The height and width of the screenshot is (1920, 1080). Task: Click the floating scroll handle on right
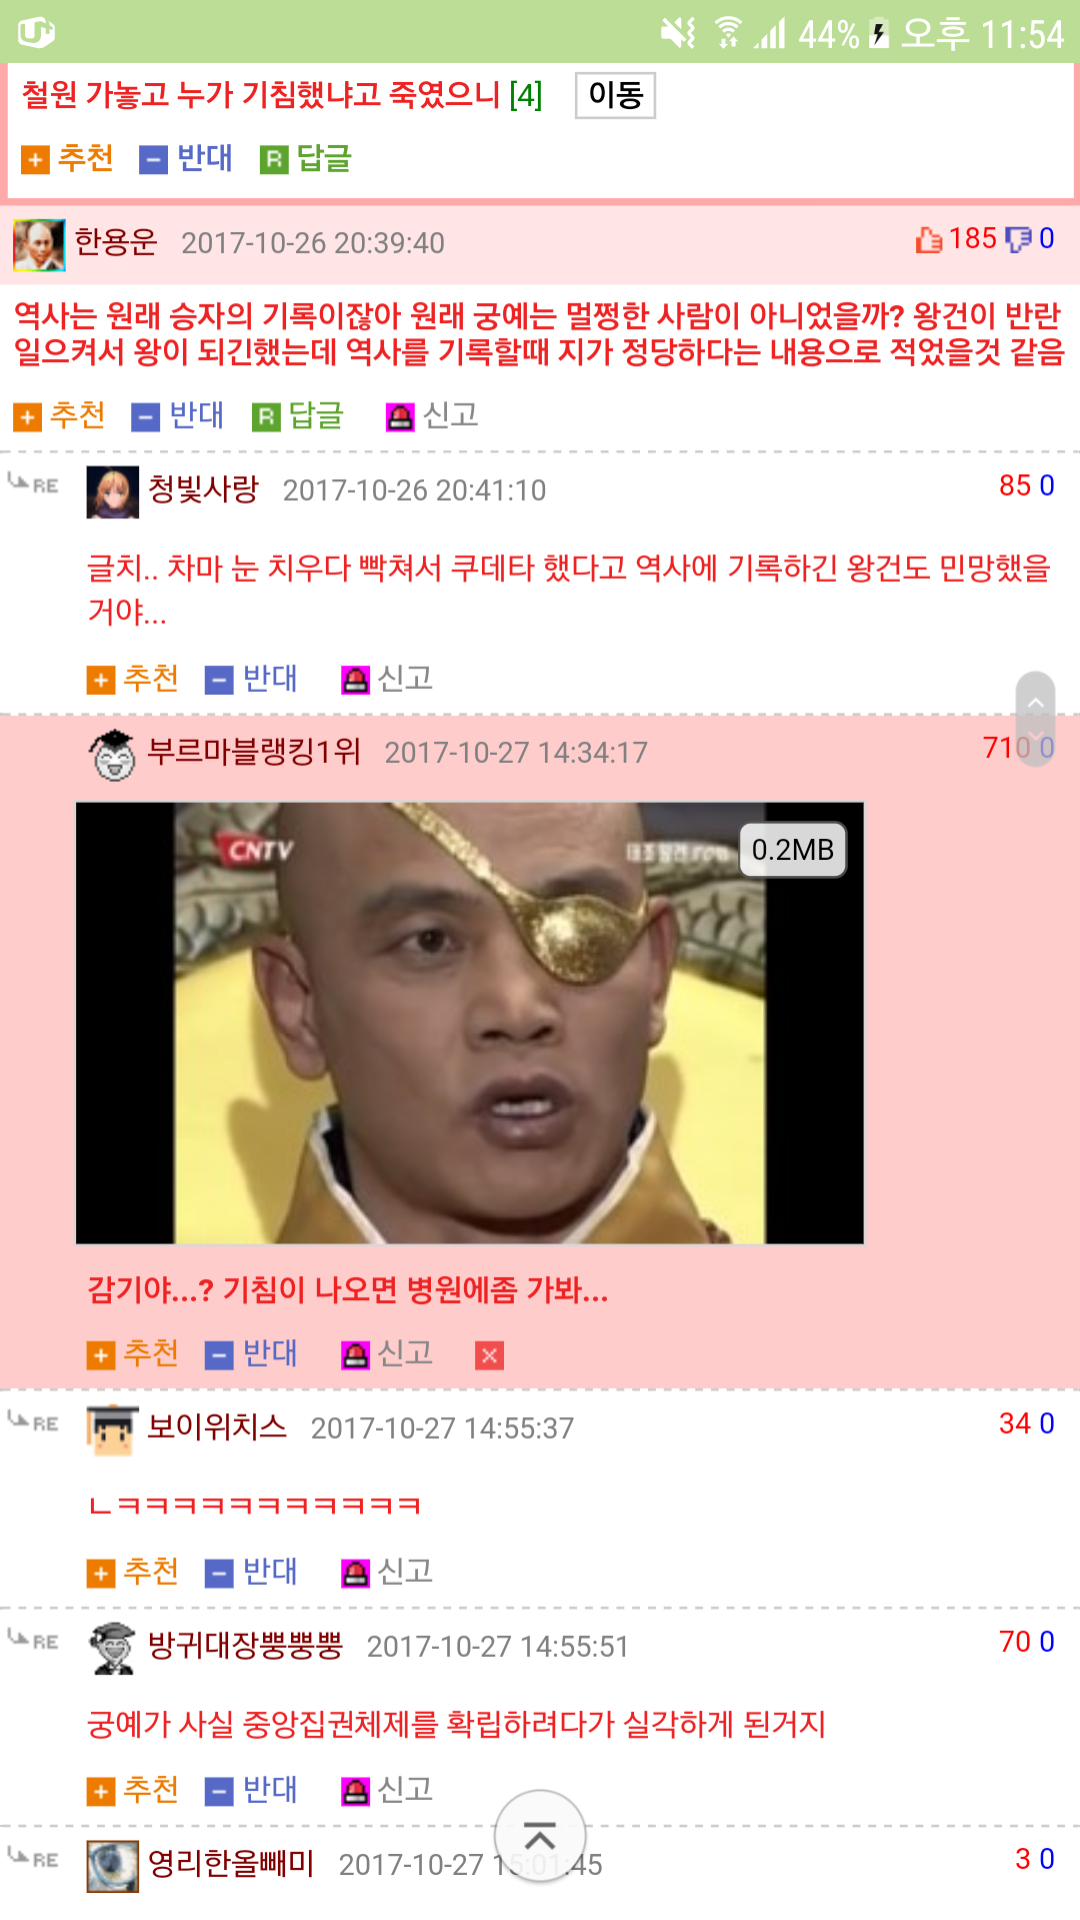[1035, 718]
